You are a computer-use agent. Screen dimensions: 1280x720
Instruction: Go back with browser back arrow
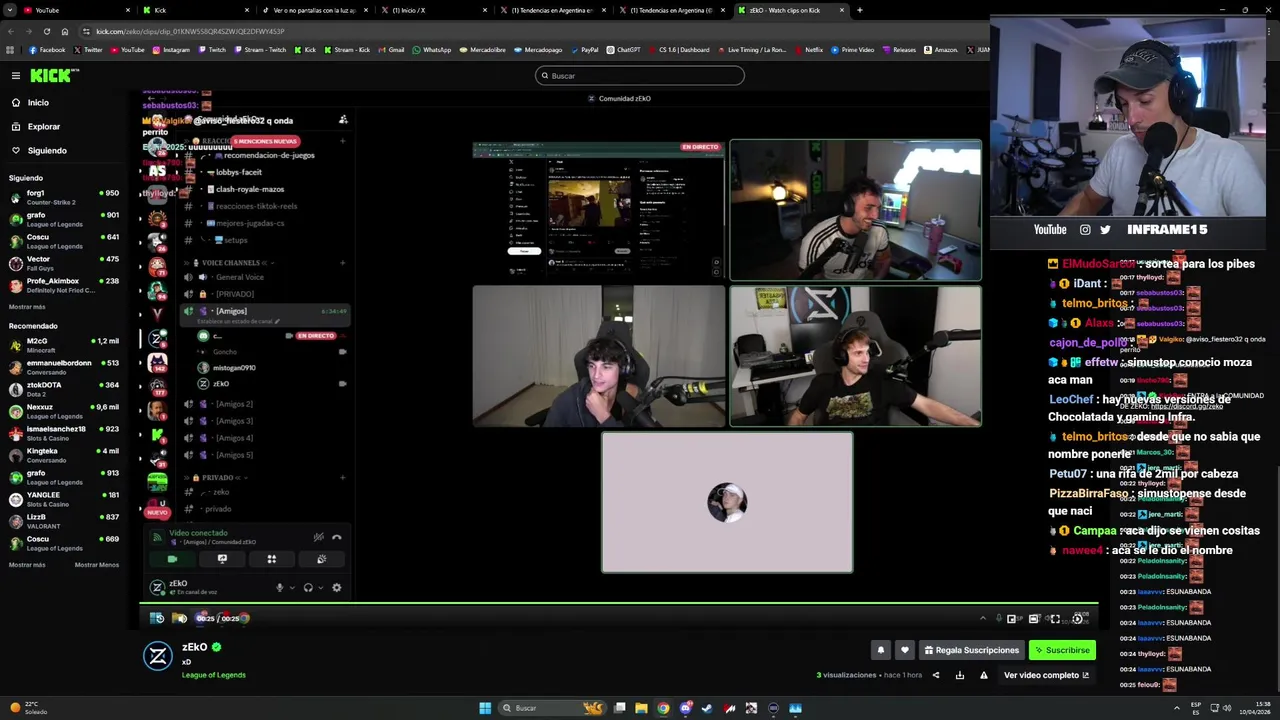point(11,31)
